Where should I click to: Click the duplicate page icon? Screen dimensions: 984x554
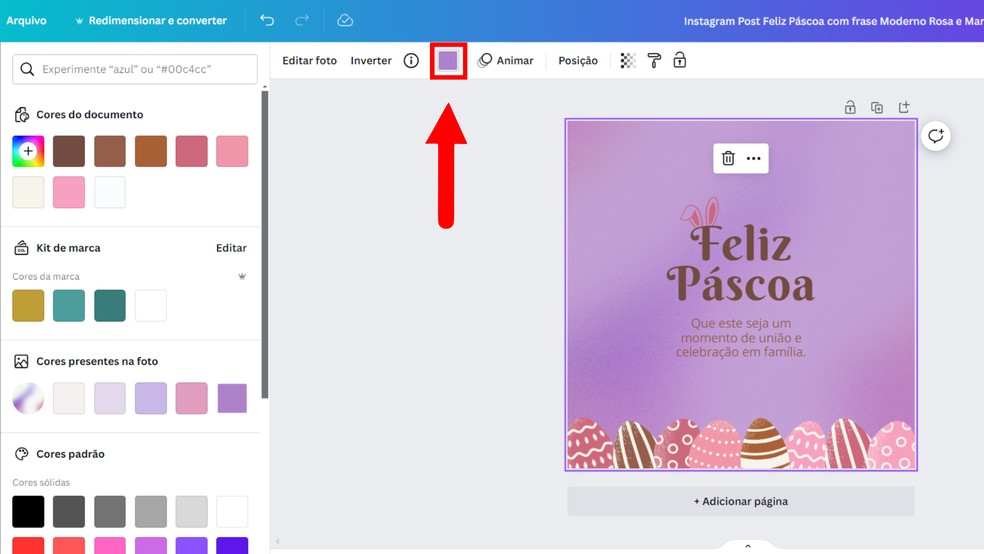[x=877, y=107]
